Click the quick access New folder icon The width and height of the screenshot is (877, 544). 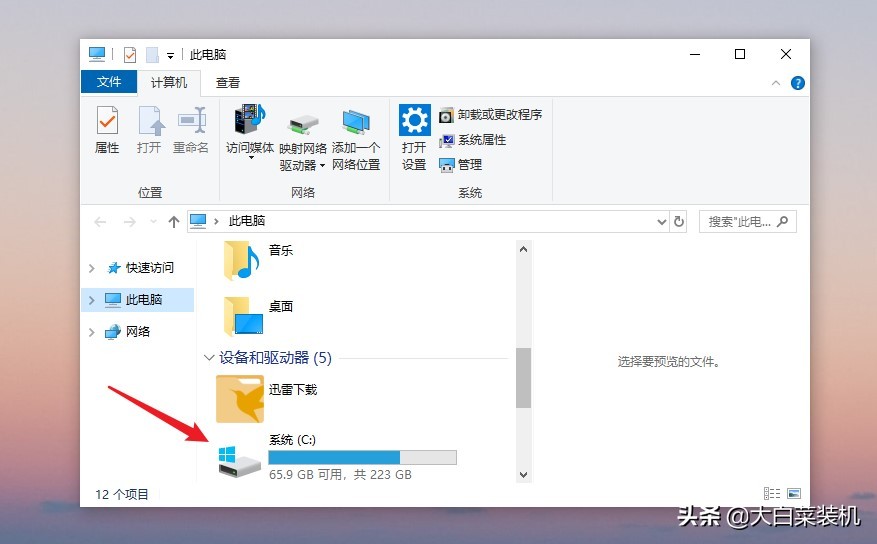pos(152,55)
